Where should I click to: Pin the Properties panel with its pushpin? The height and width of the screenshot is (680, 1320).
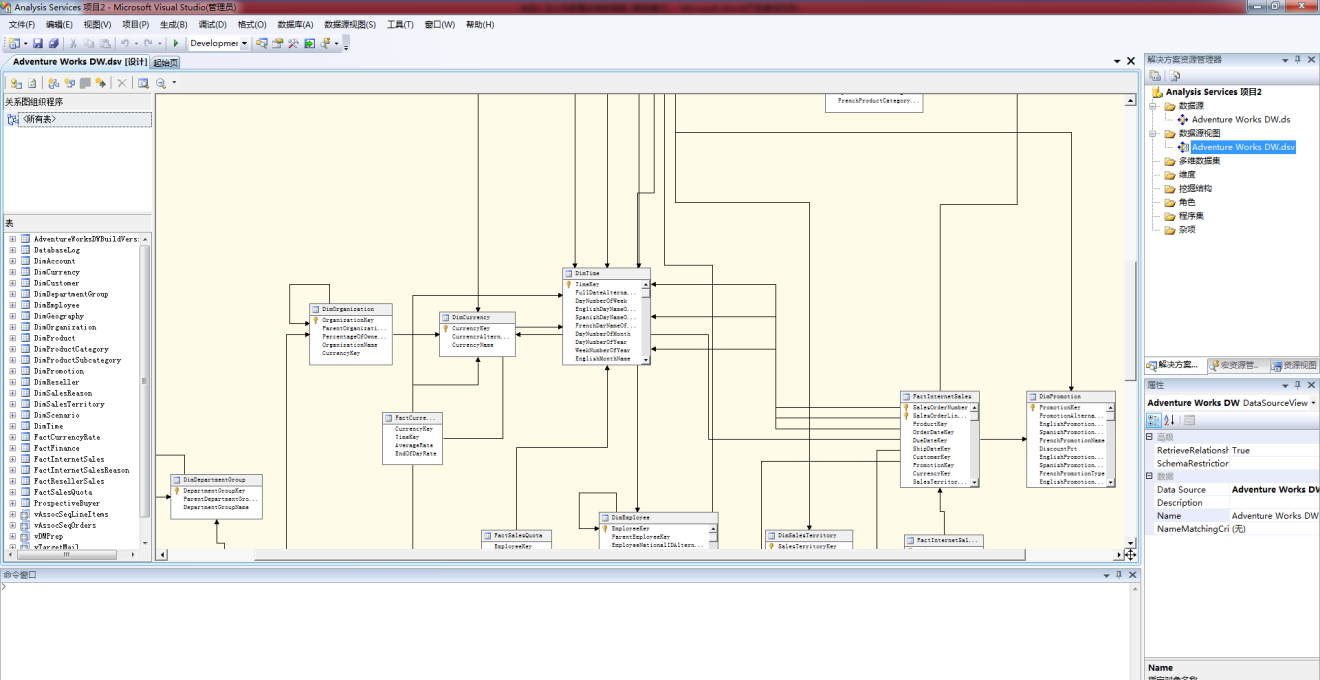[x=1297, y=386]
